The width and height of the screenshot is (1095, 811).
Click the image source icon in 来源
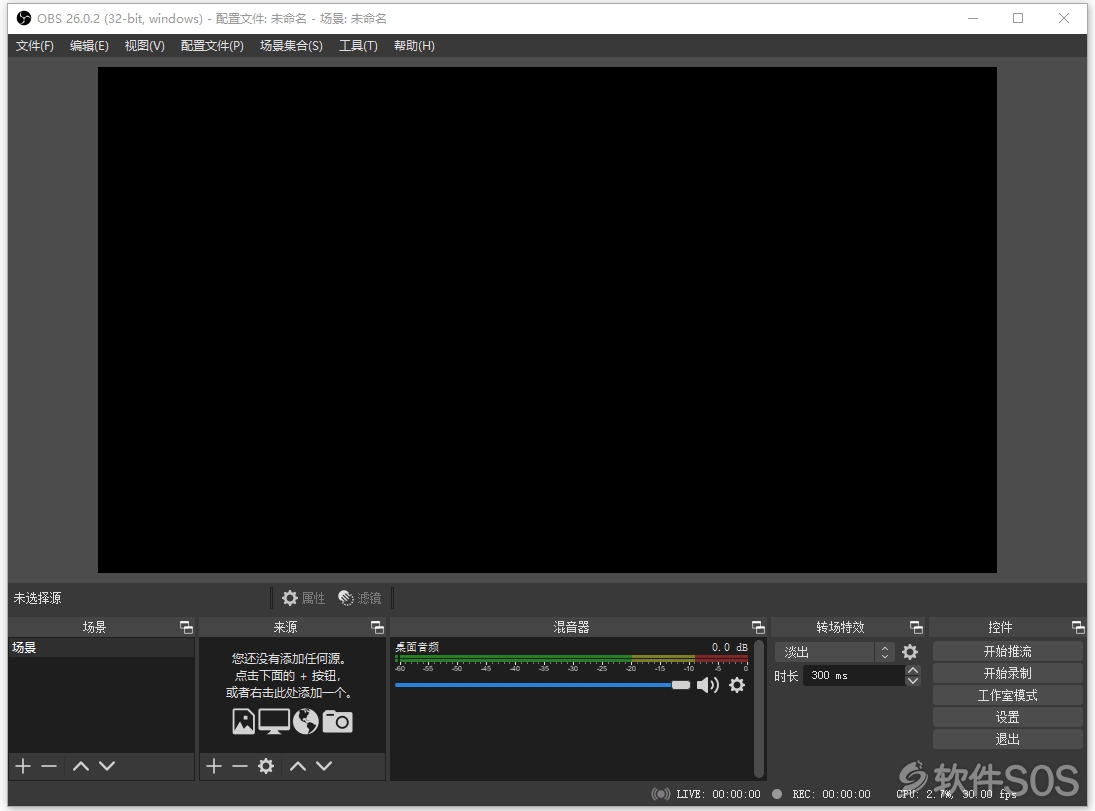coord(244,722)
